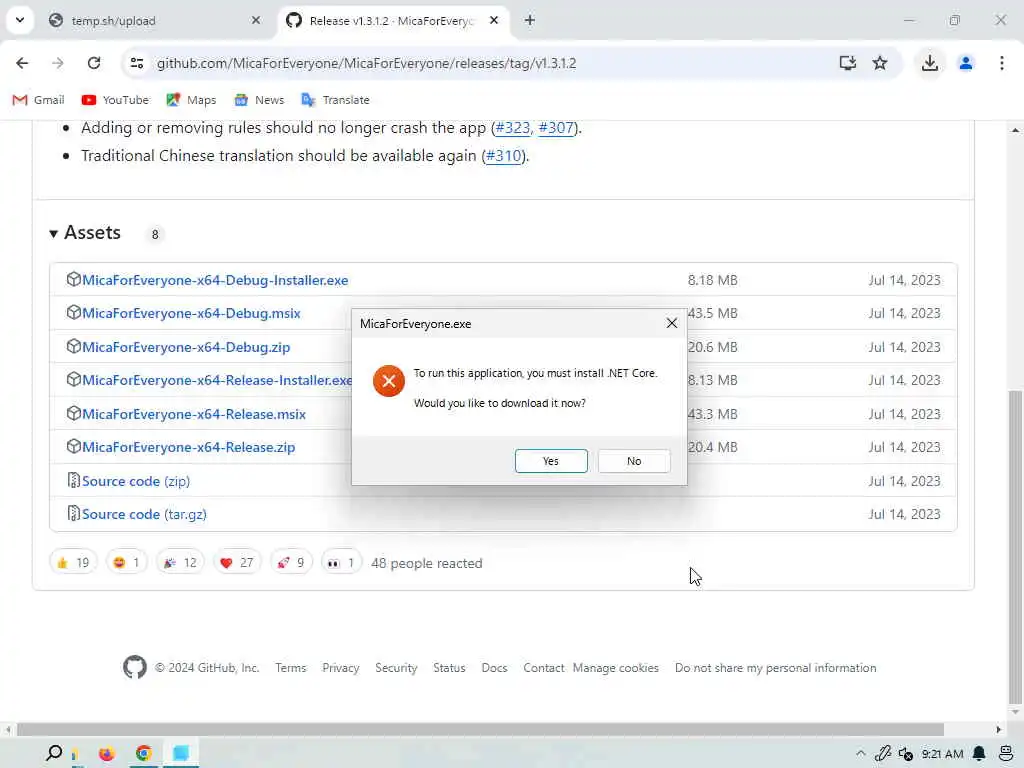Click the red error icon in the dialog
Screen dimensions: 1024x768
(389, 381)
